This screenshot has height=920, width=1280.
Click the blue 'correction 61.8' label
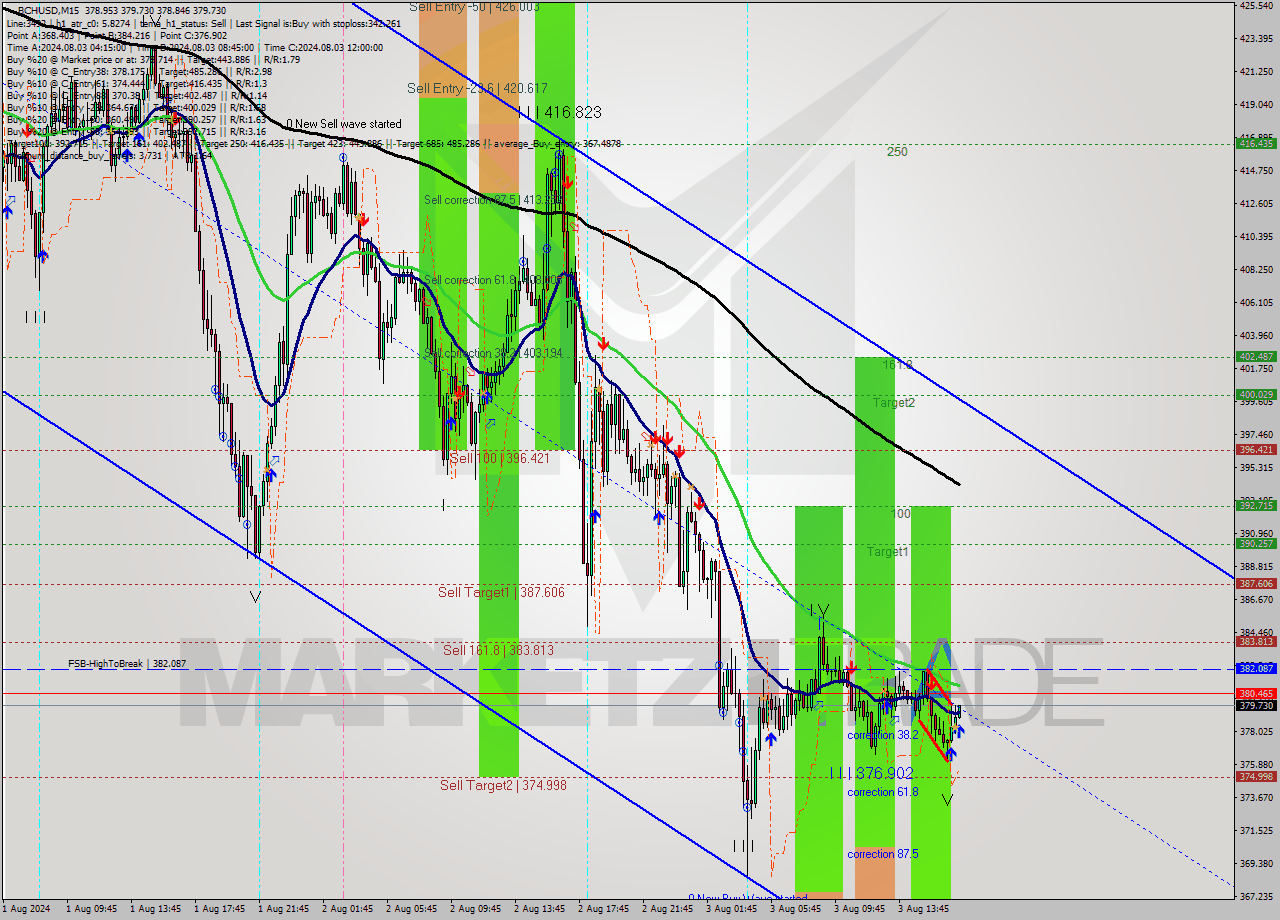click(883, 792)
